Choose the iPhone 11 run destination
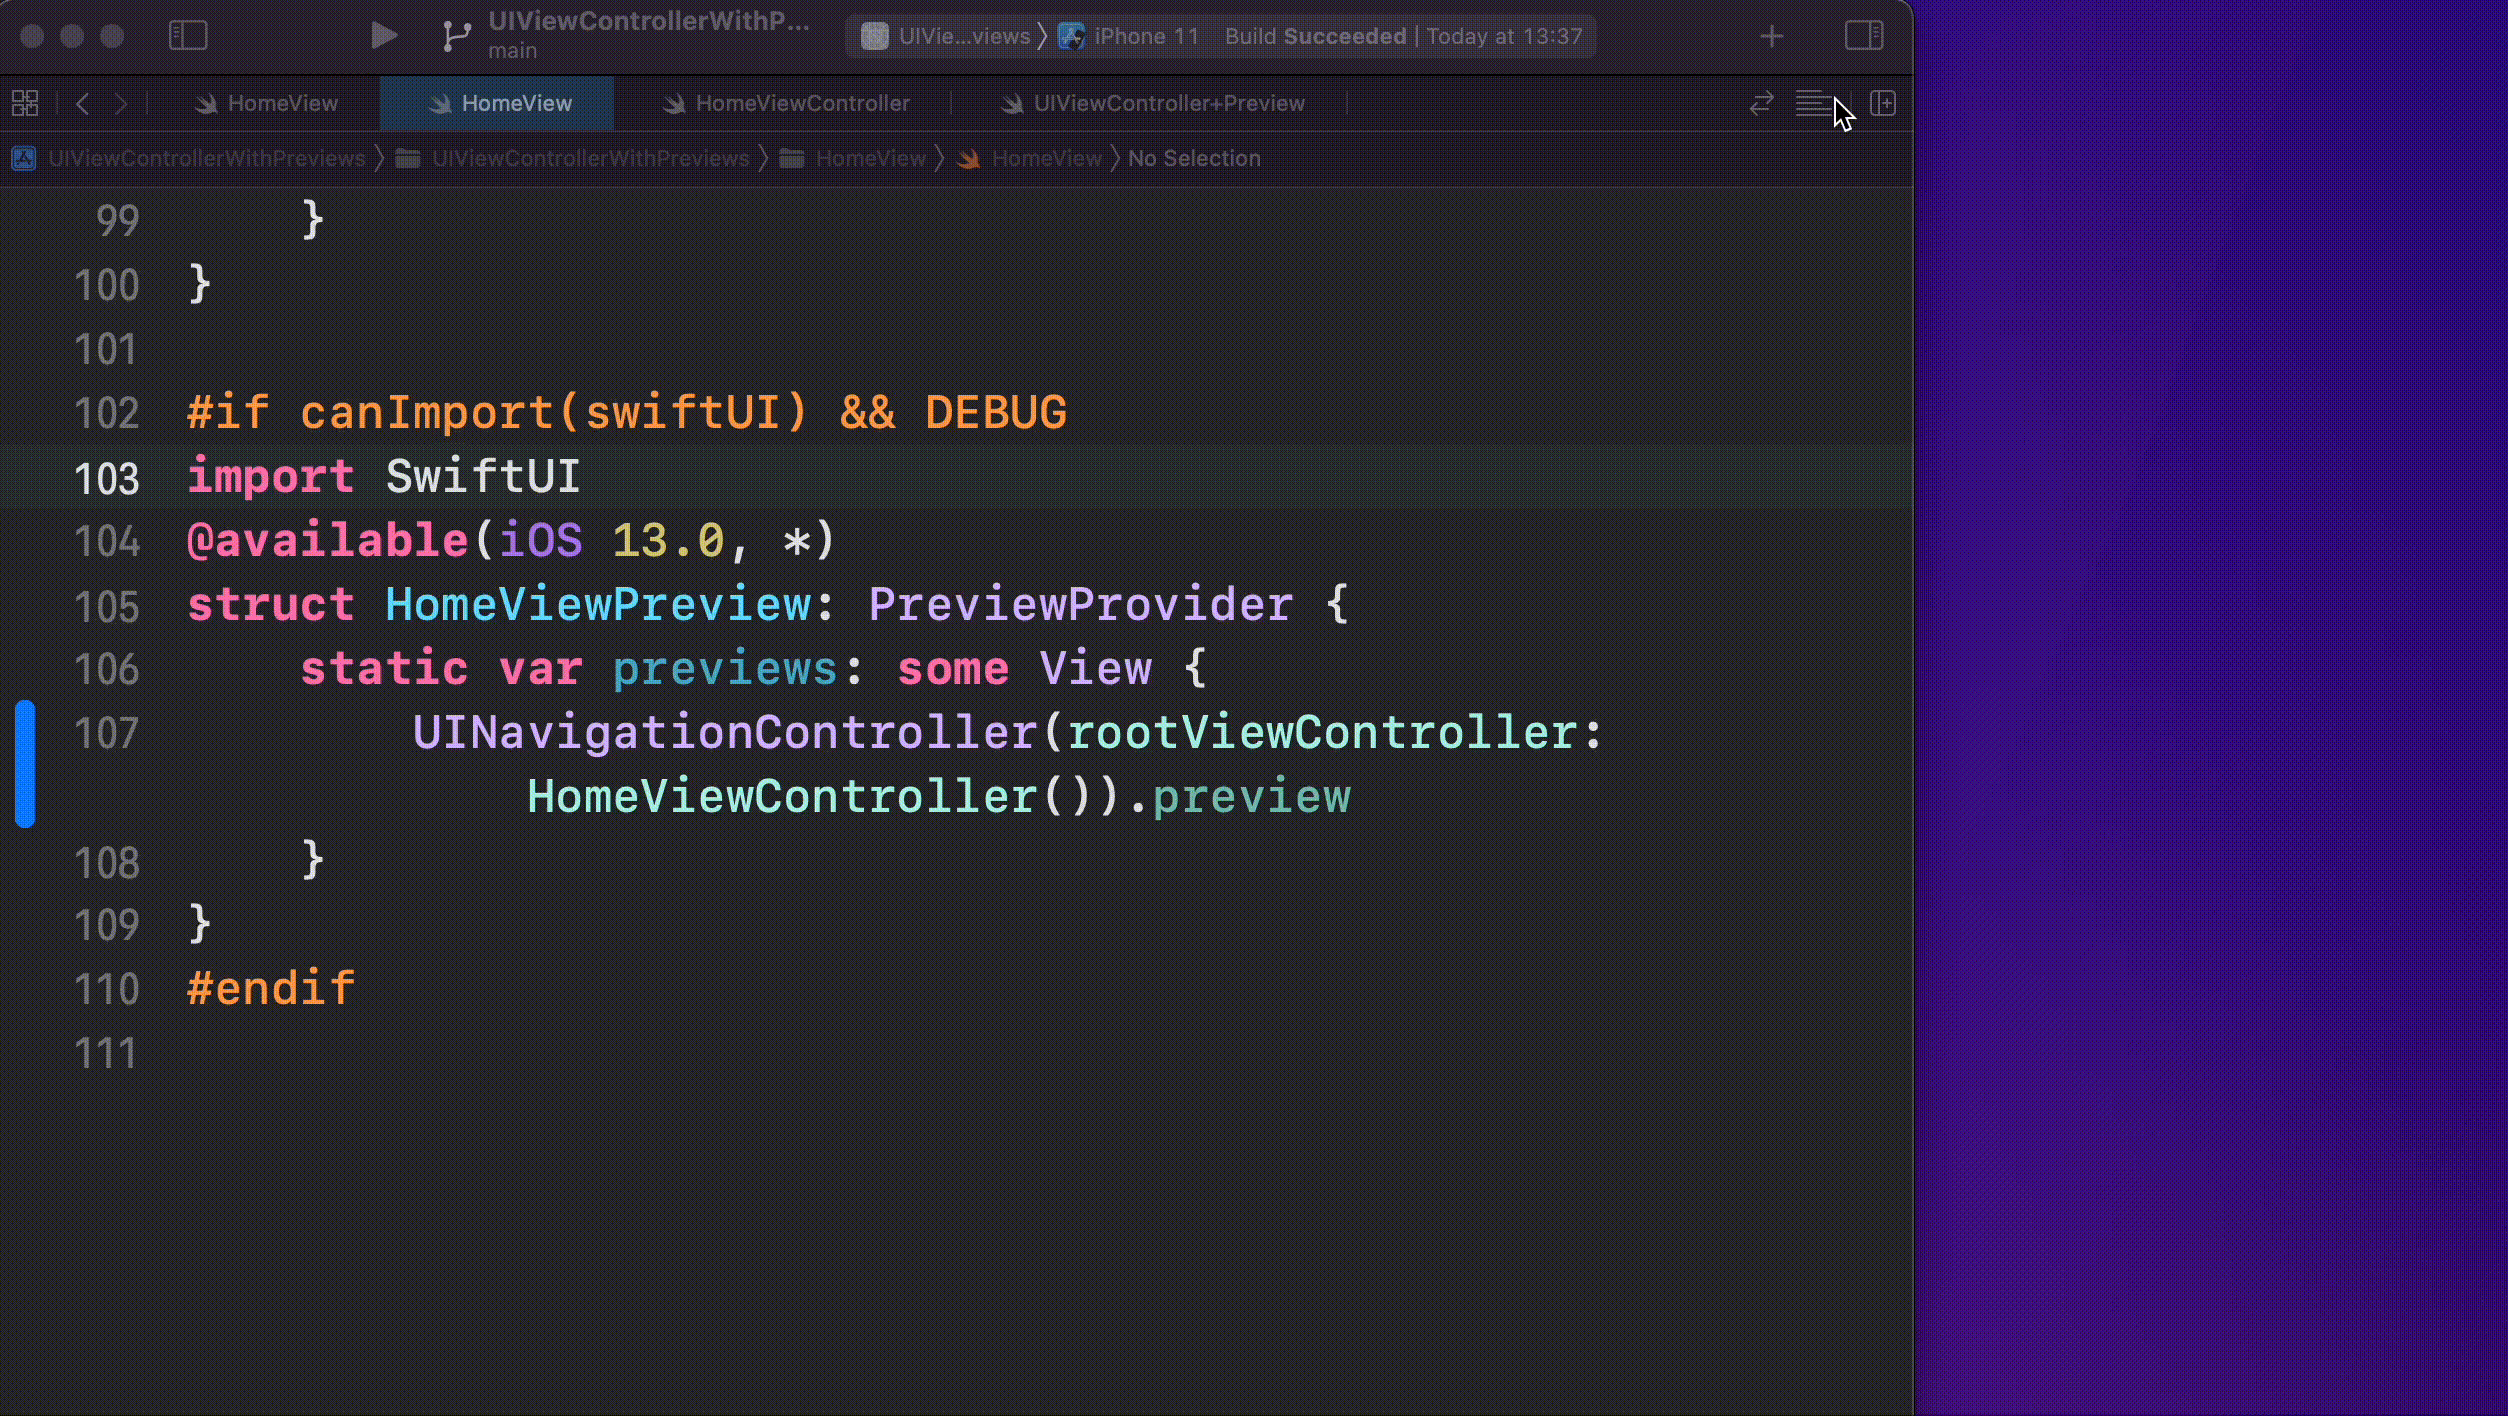The width and height of the screenshot is (2508, 1416). [x=1128, y=36]
